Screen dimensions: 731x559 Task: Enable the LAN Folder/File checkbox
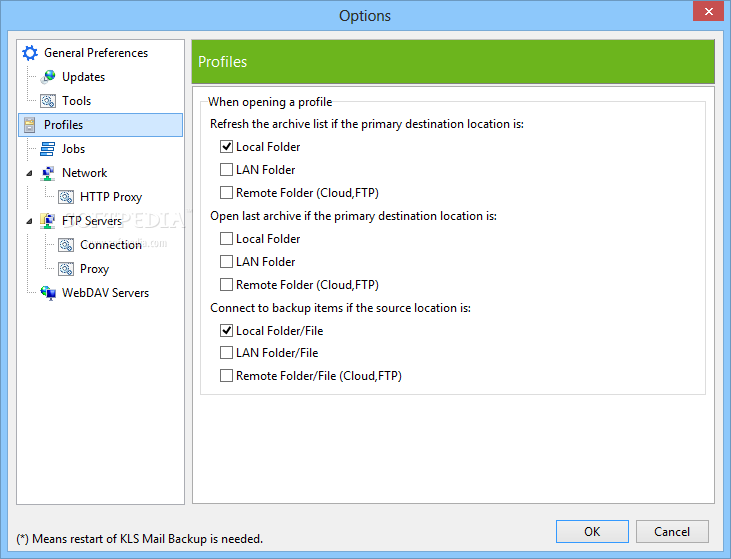coord(226,352)
